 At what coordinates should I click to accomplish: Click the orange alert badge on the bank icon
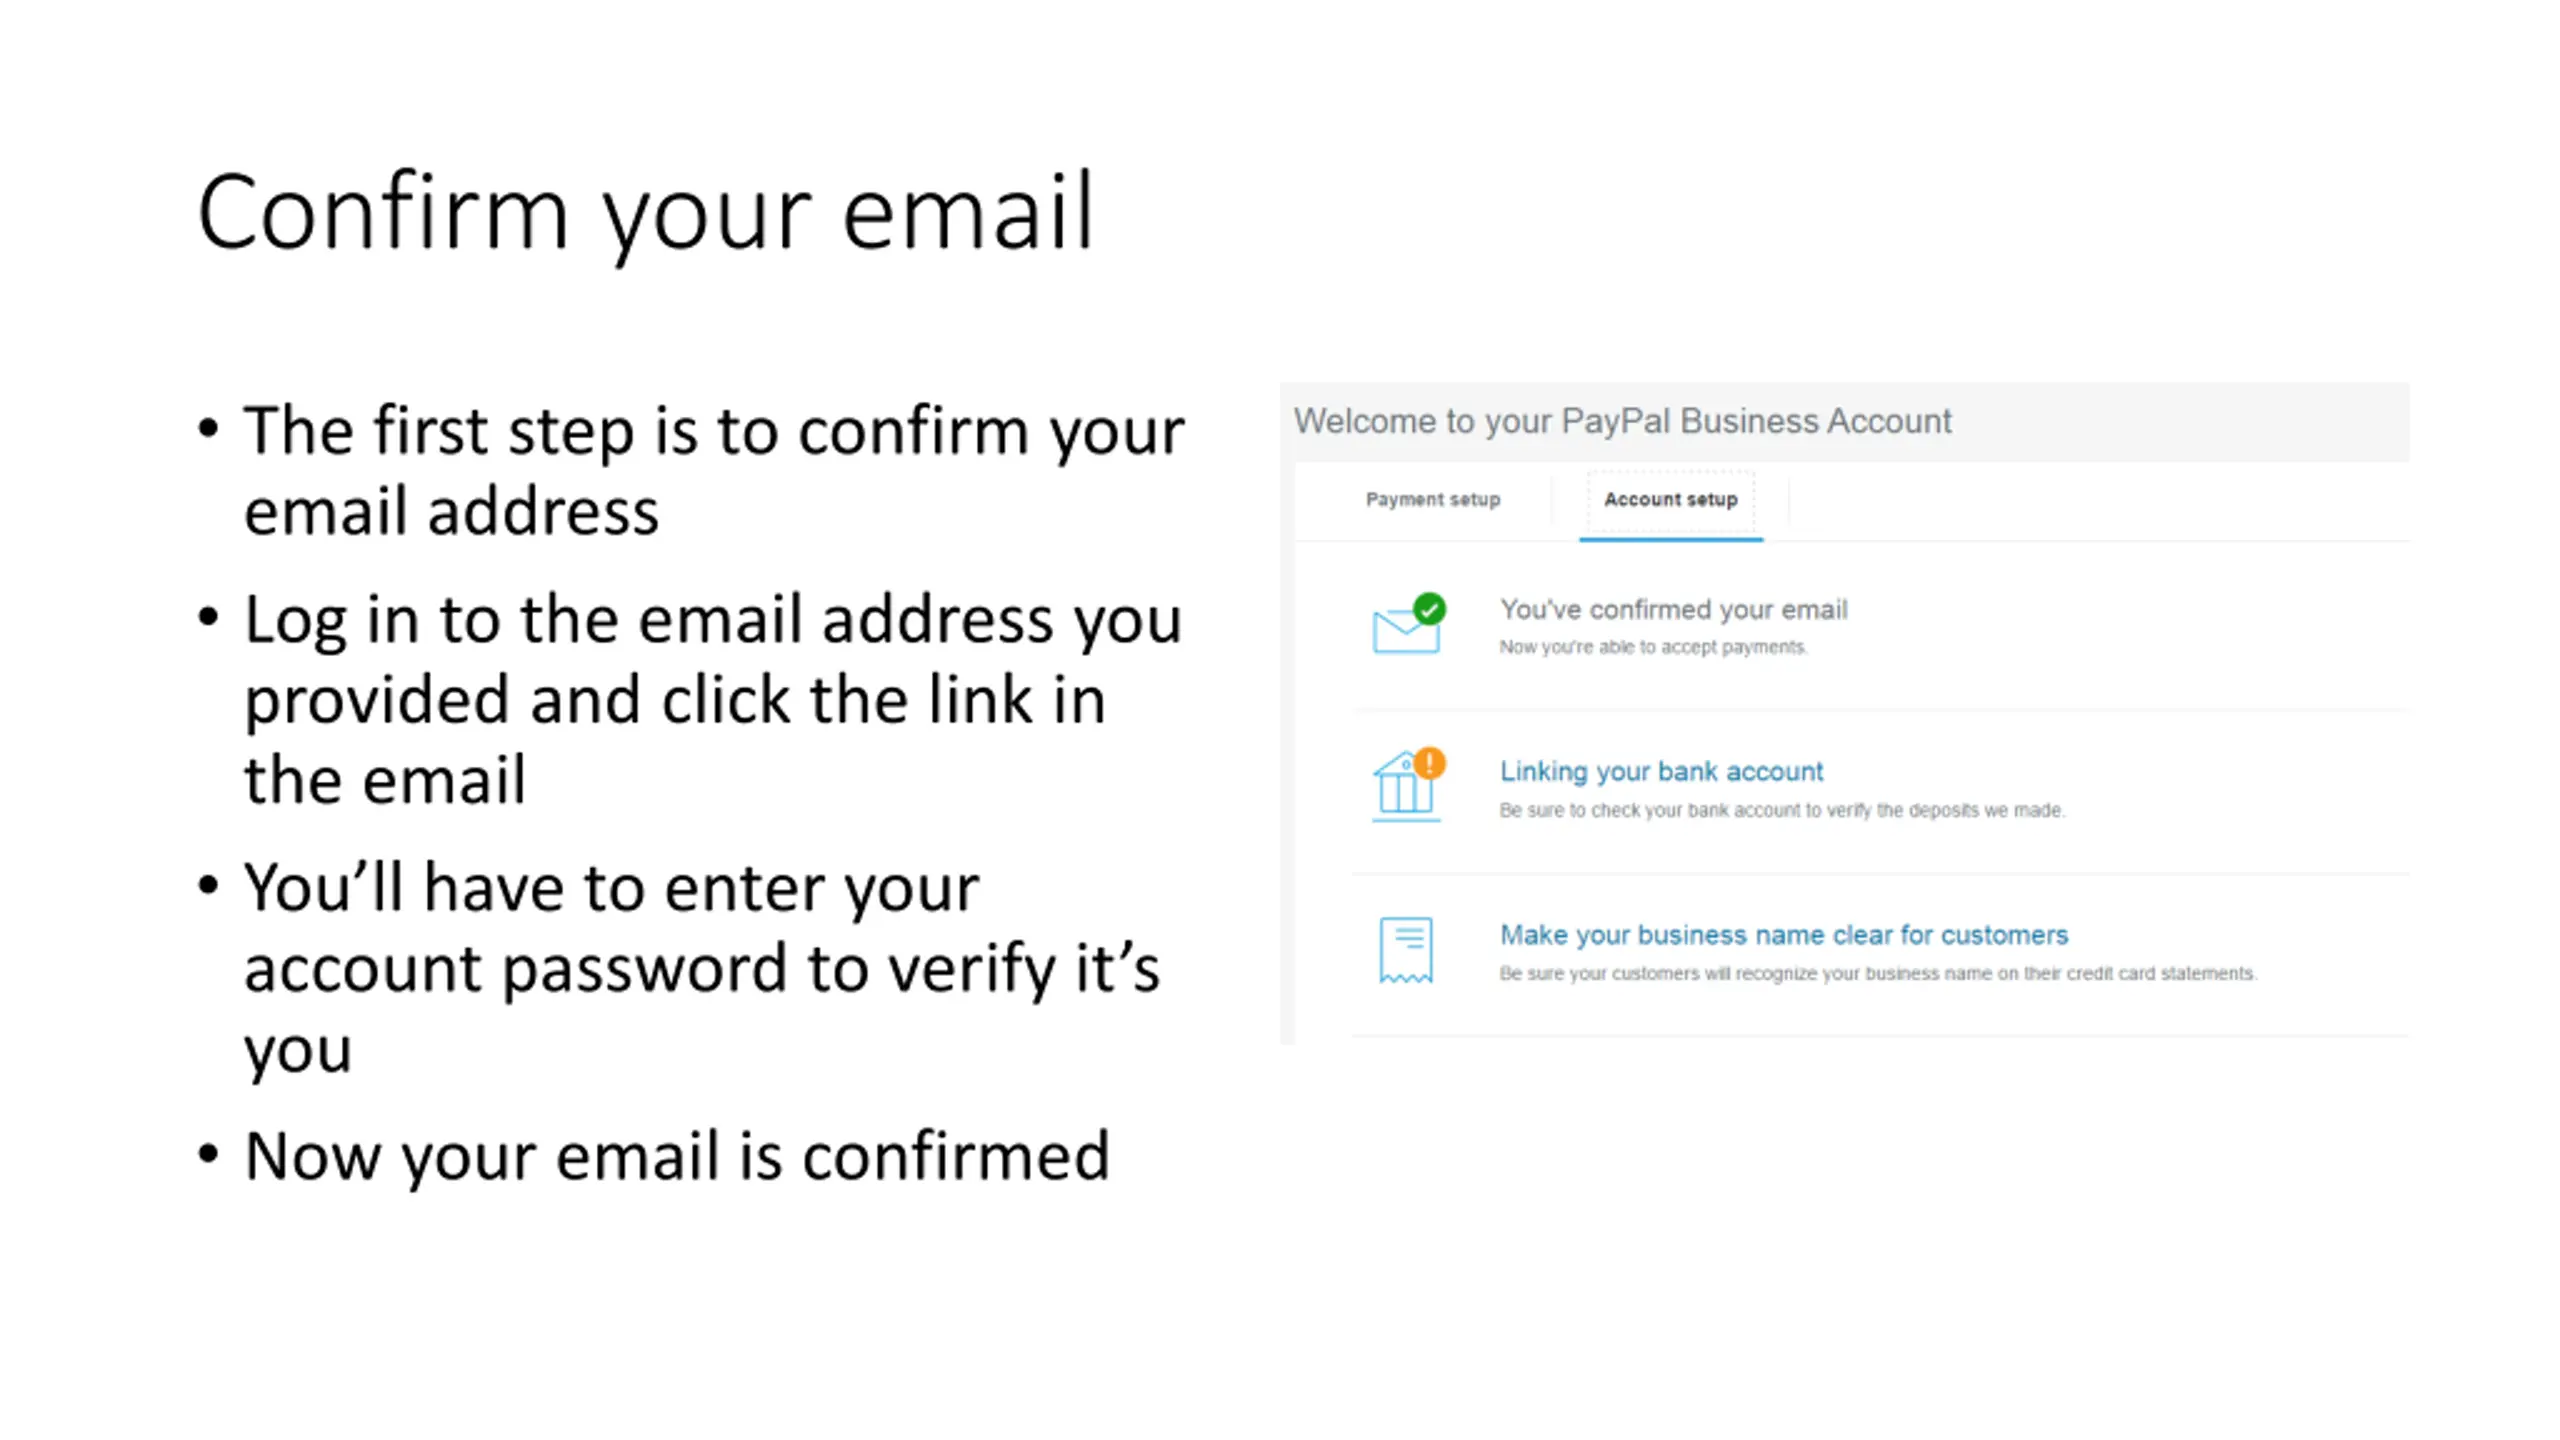[x=1430, y=763]
